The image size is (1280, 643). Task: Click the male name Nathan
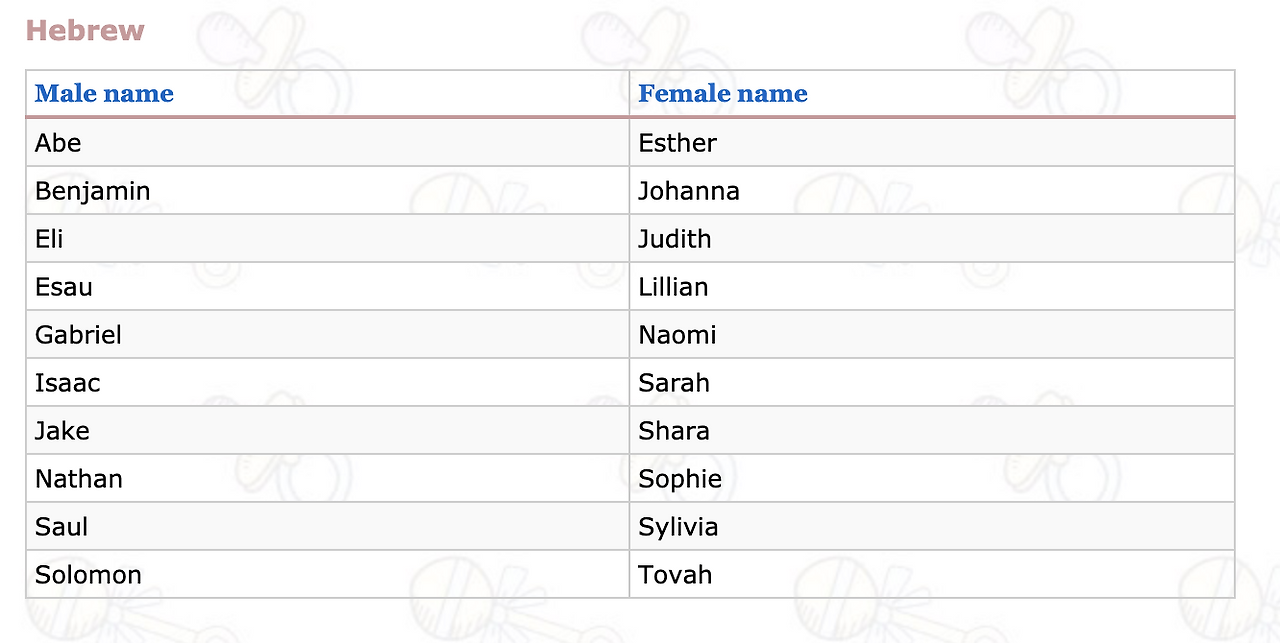pyautogui.click(x=79, y=479)
